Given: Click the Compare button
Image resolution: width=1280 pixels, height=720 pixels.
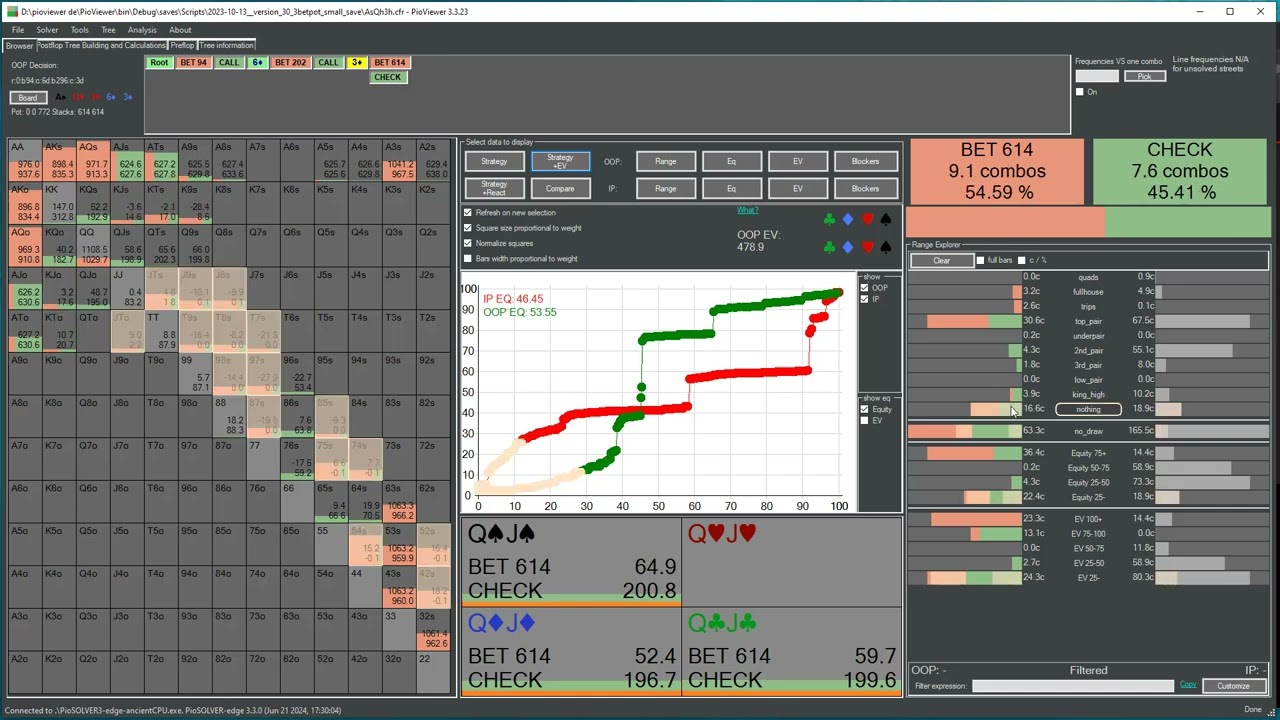Looking at the screenshot, I should tap(560, 188).
